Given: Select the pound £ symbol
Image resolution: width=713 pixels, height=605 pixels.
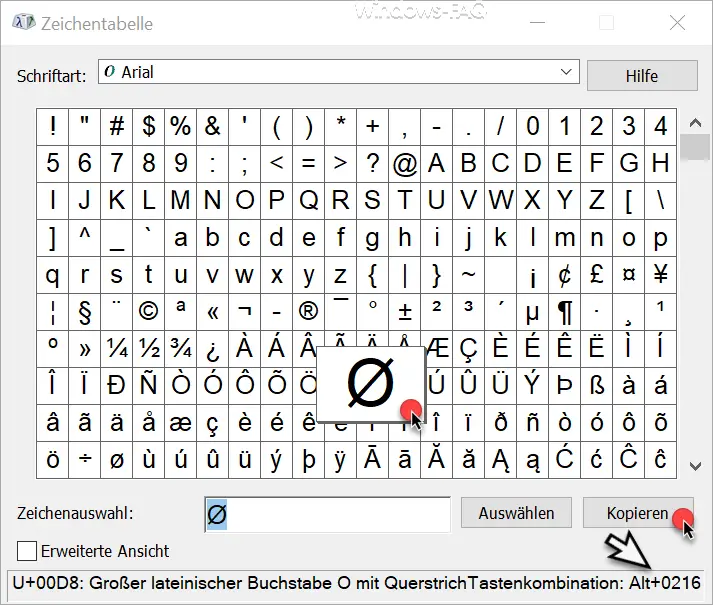Looking at the screenshot, I should coord(597,275).
